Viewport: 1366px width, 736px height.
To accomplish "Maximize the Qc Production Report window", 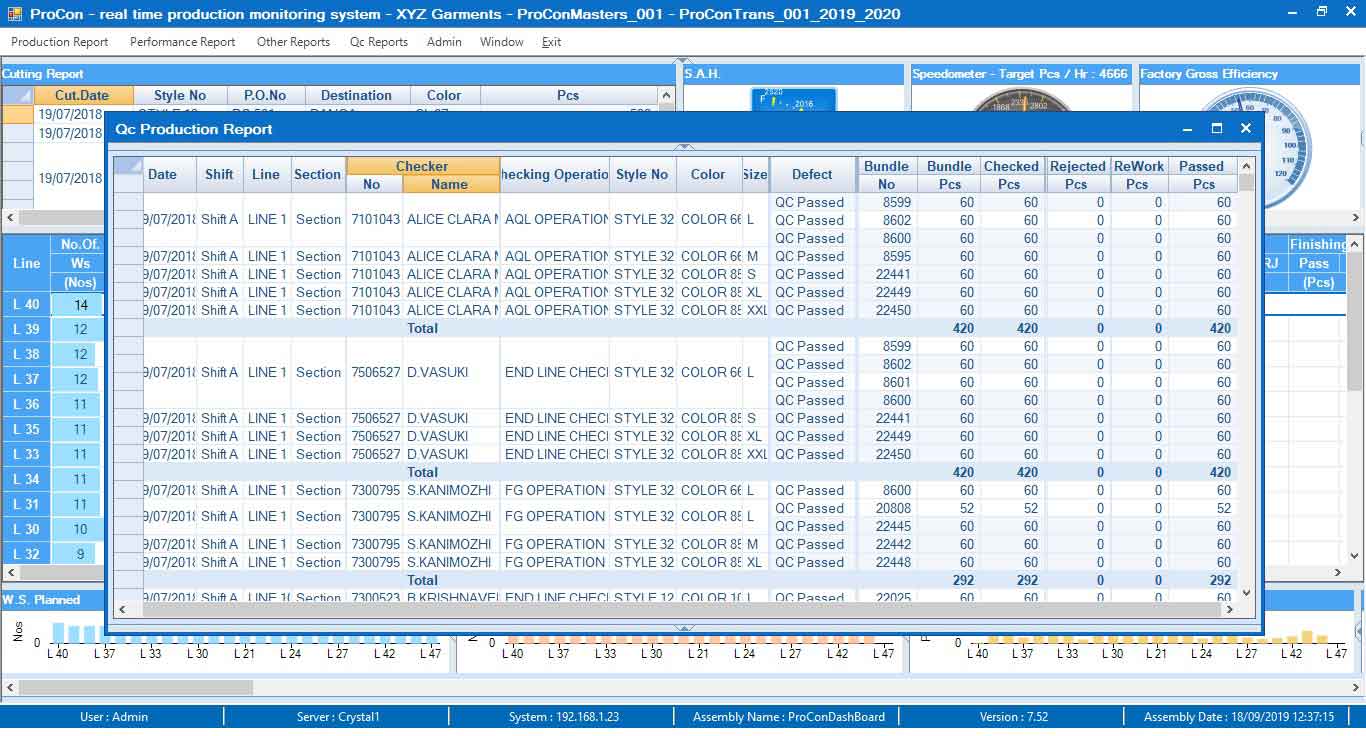I will 1216,129.
